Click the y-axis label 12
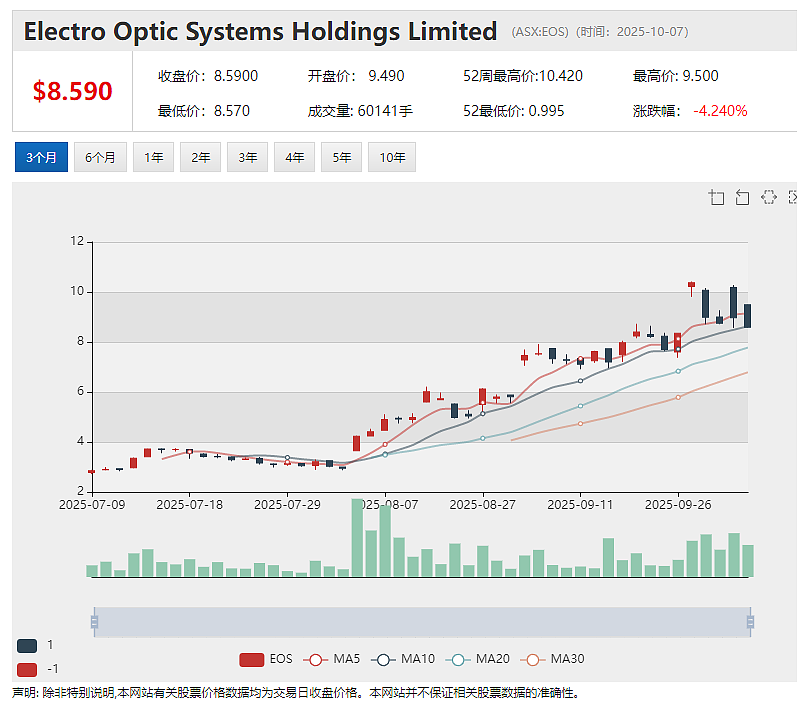Viewport: 808px width, 713px height. click(77, 241)
